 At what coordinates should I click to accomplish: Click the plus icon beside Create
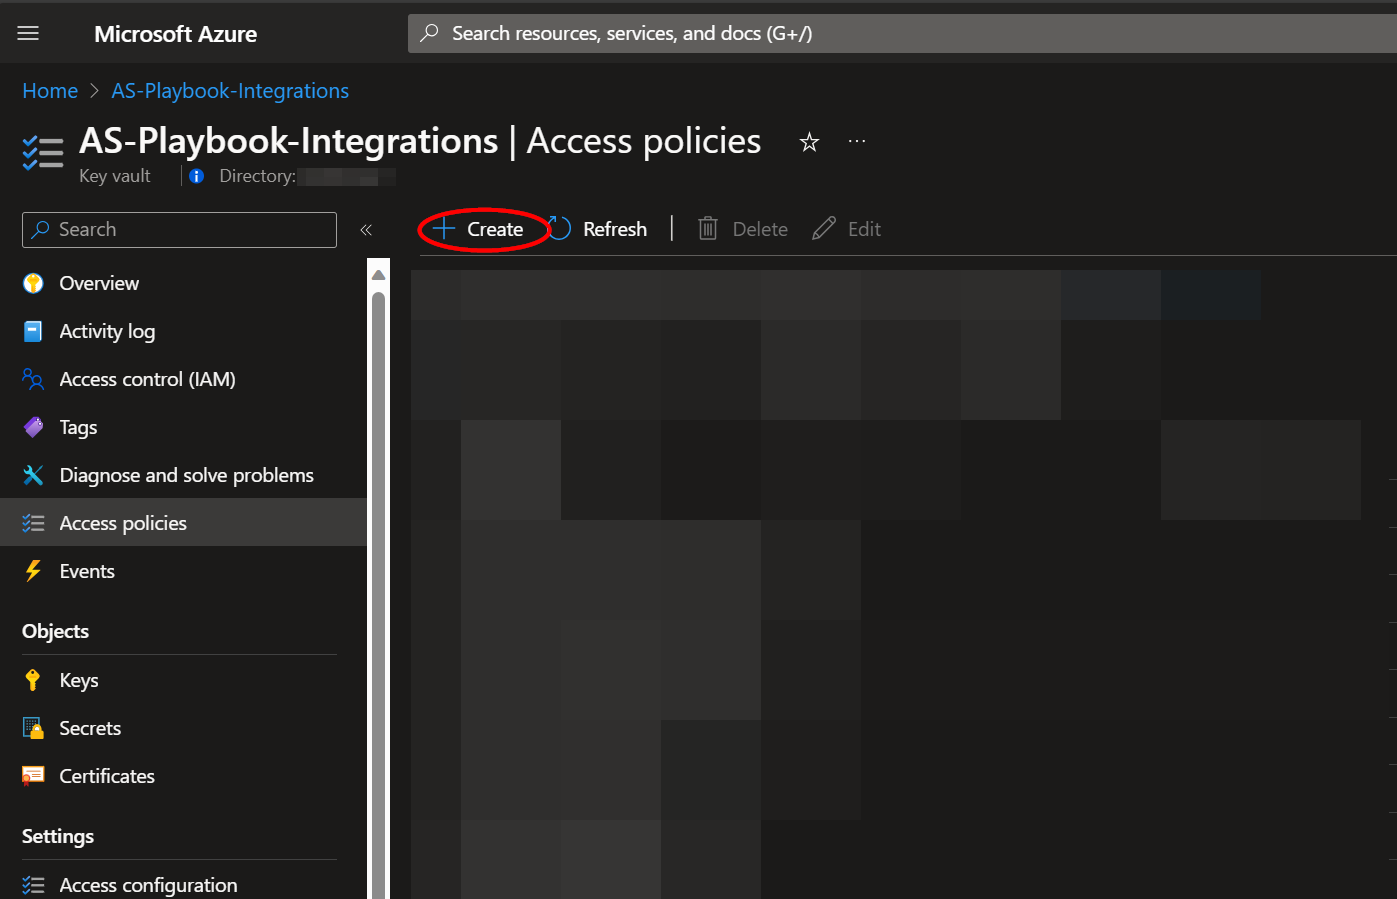click(x=444, y=229)
